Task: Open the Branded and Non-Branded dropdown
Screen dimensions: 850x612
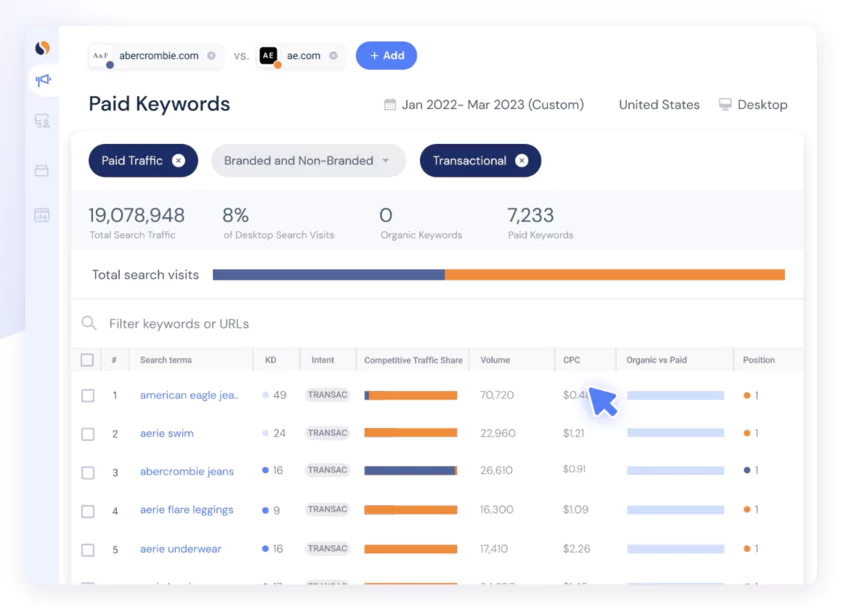Action: [x=308, y=160]
